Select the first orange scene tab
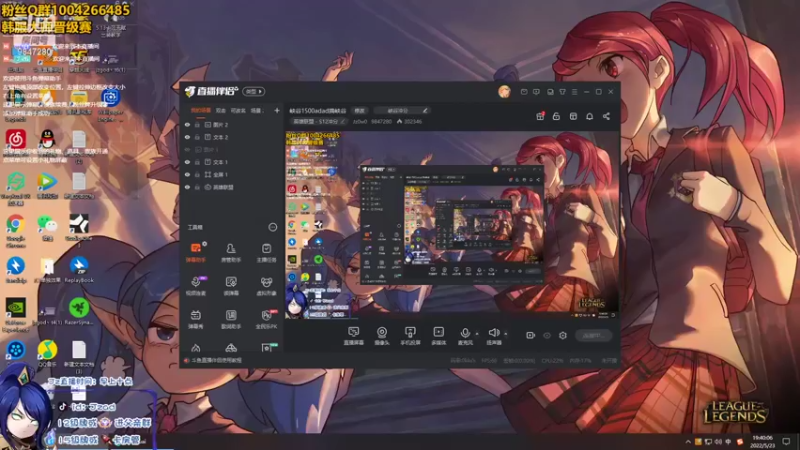This screenshot has width=800, height=450. [201, 110]
